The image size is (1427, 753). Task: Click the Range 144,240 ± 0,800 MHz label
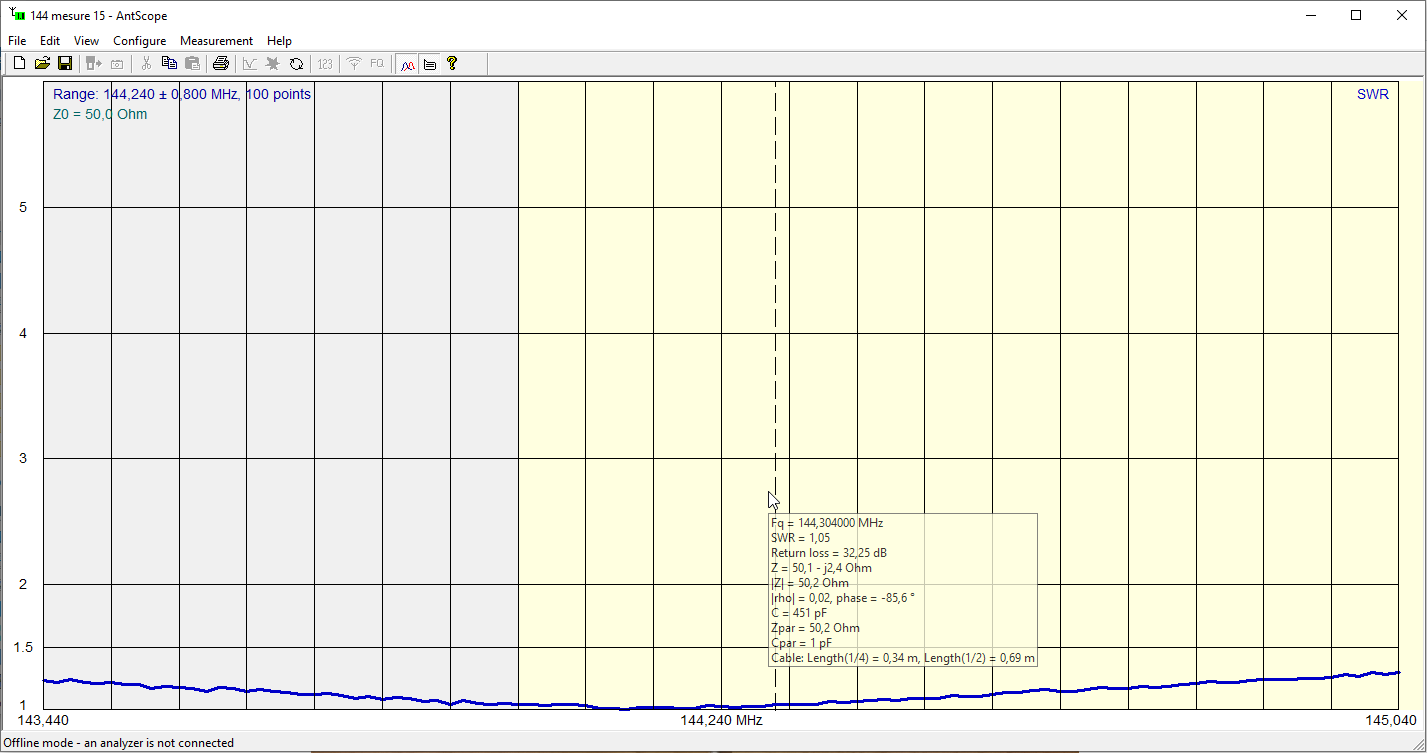[x=182, y=94]
